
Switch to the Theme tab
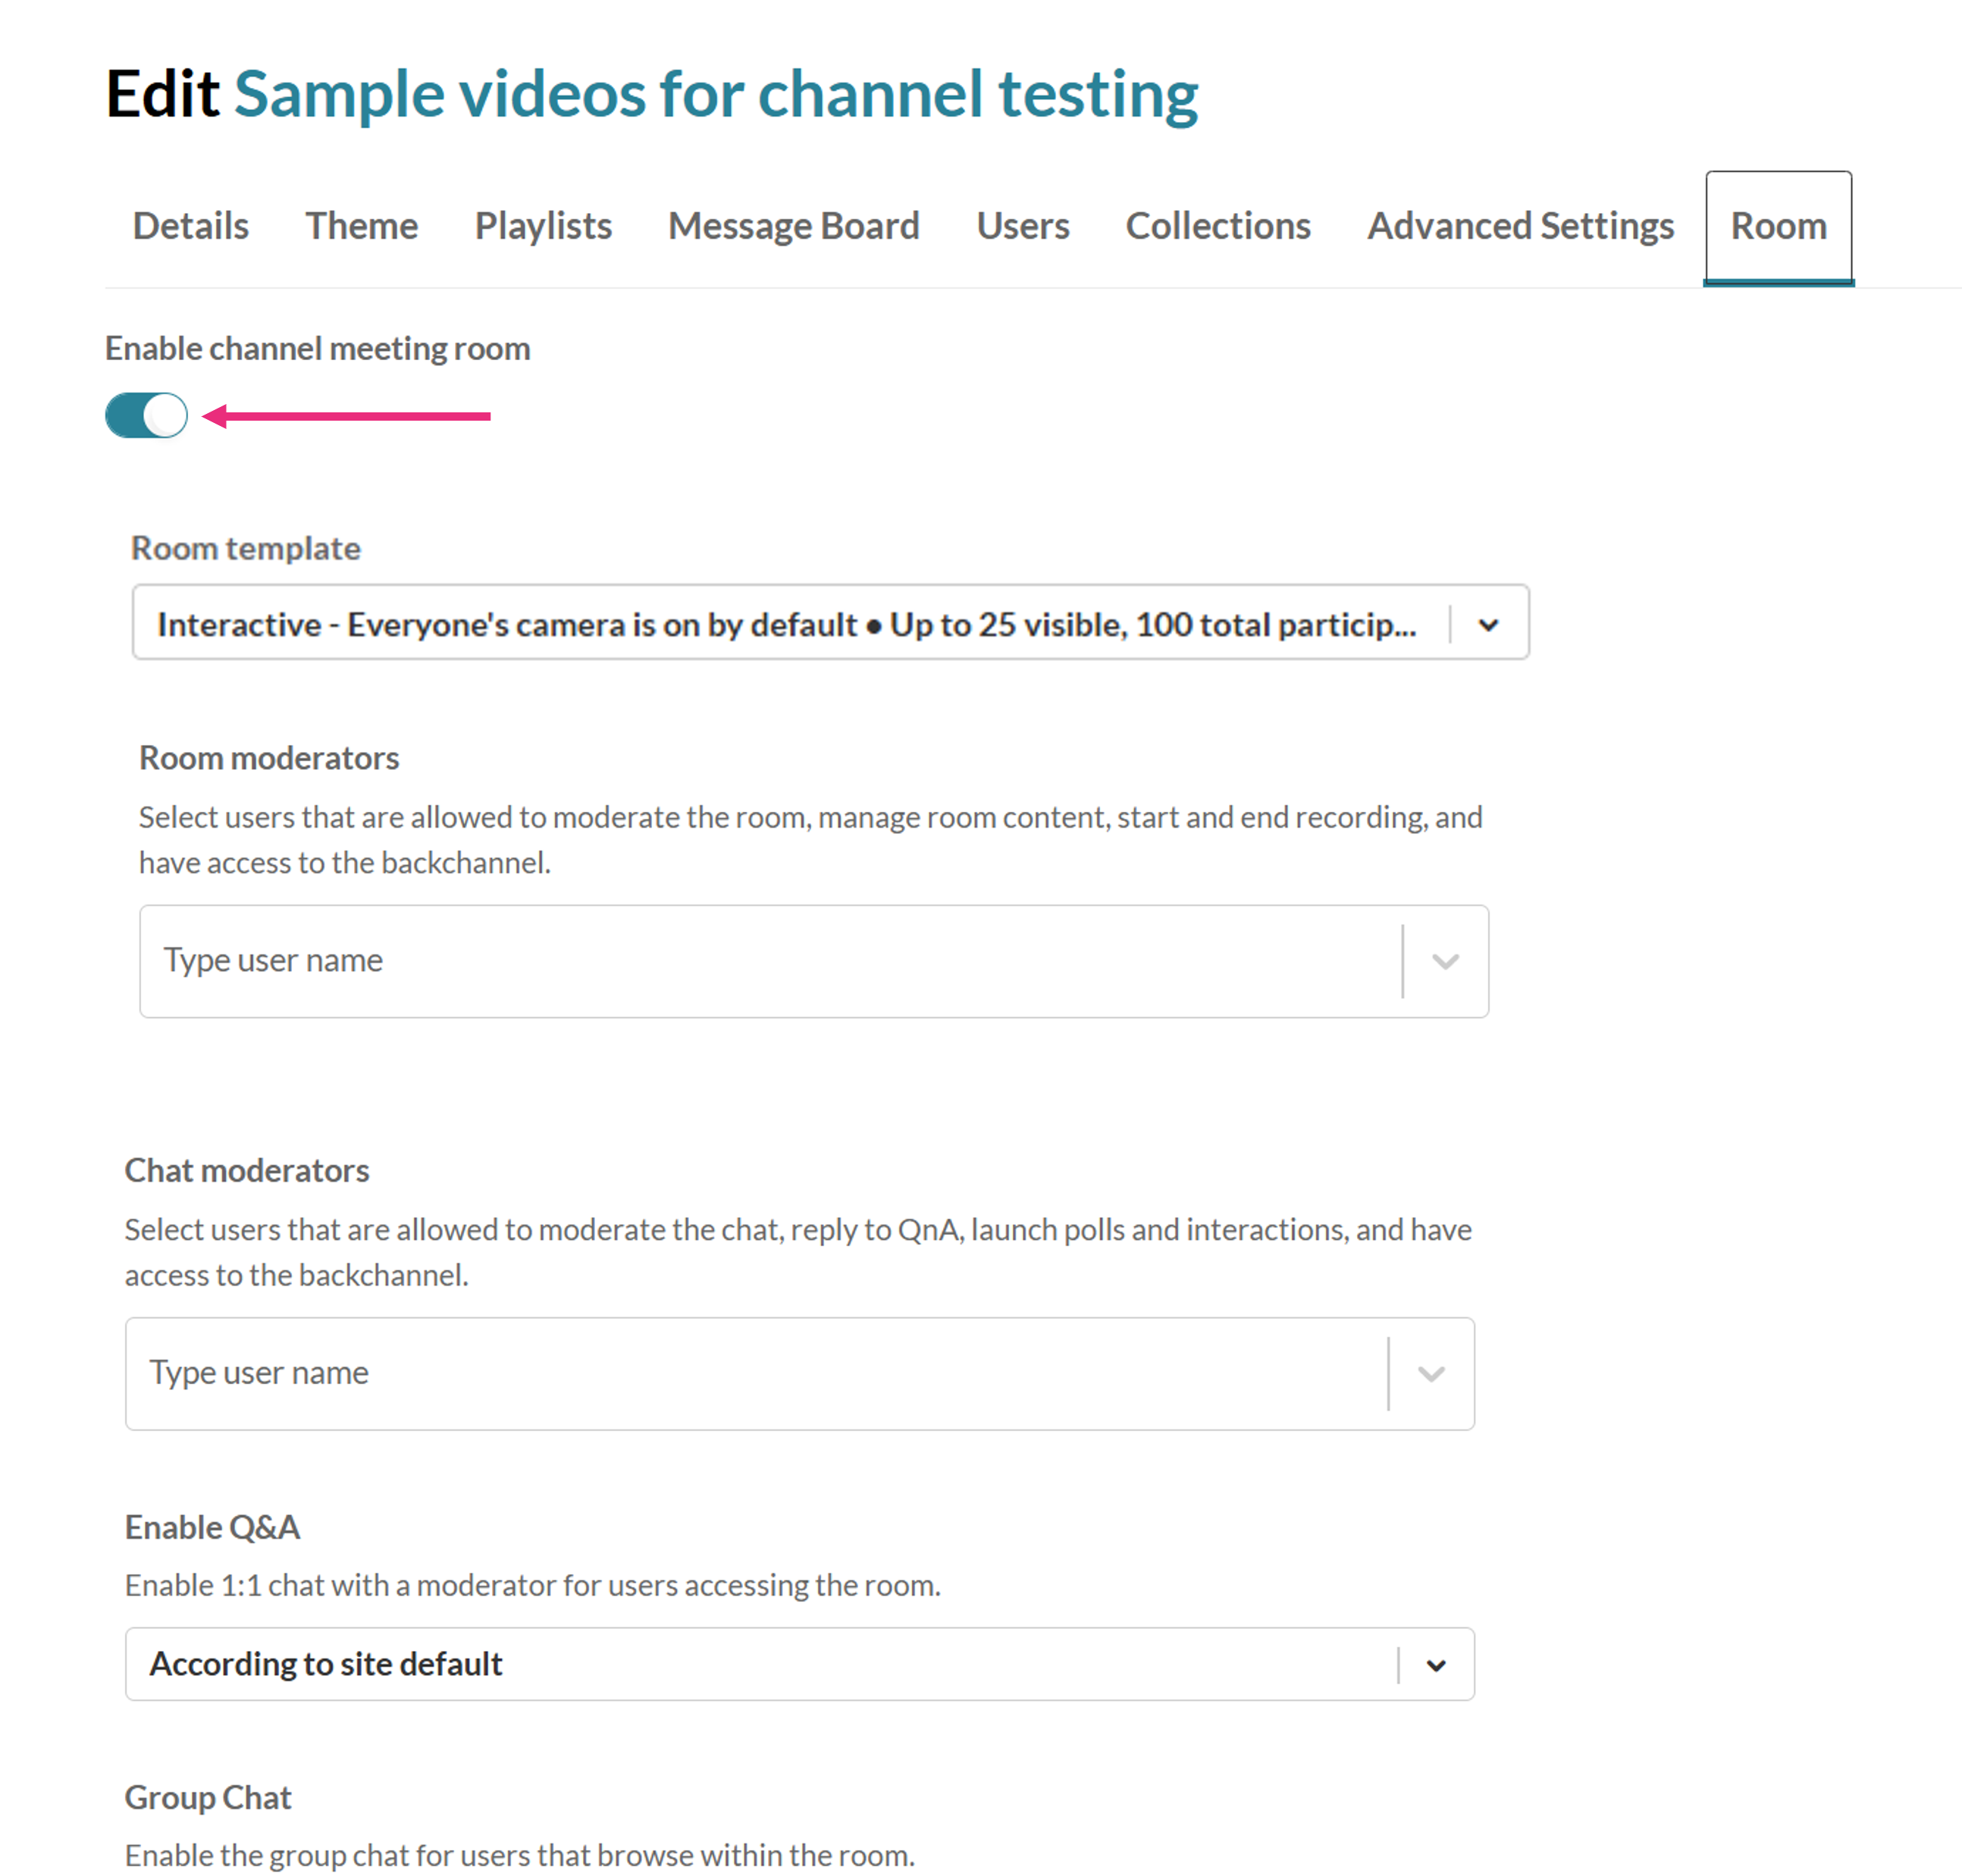[361, 226]
